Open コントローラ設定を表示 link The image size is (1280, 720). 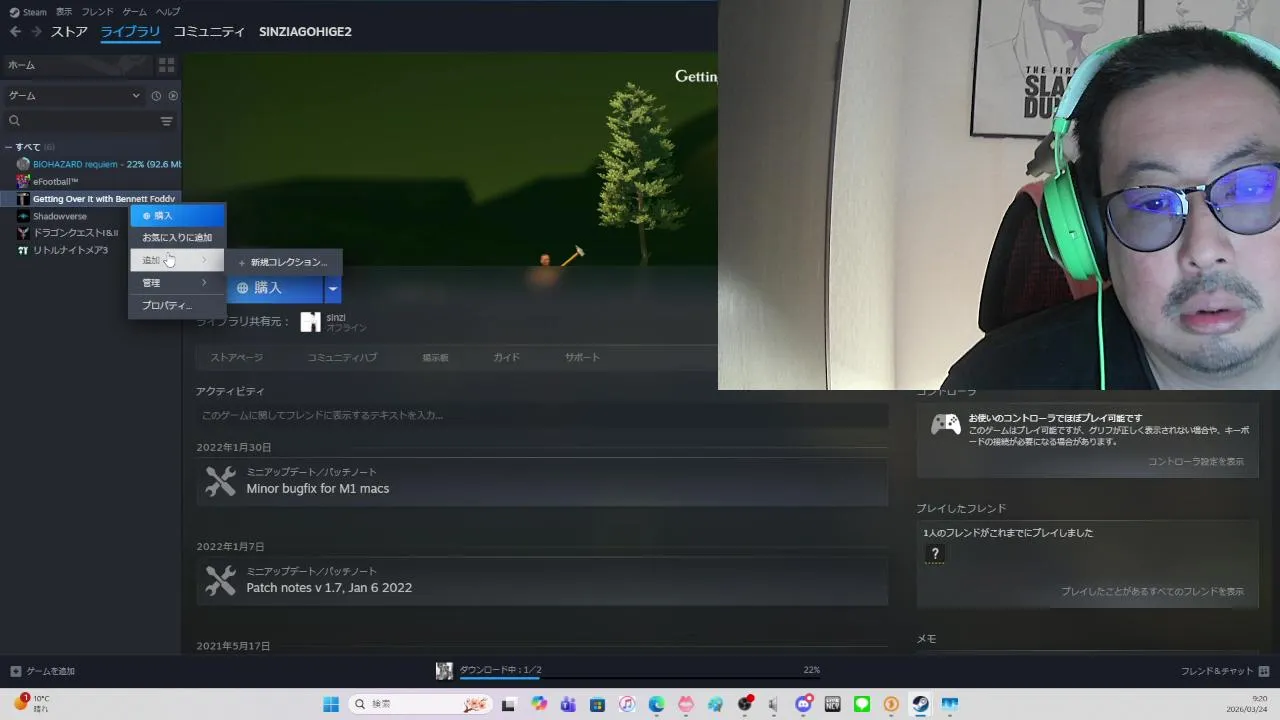point(1196,462)
